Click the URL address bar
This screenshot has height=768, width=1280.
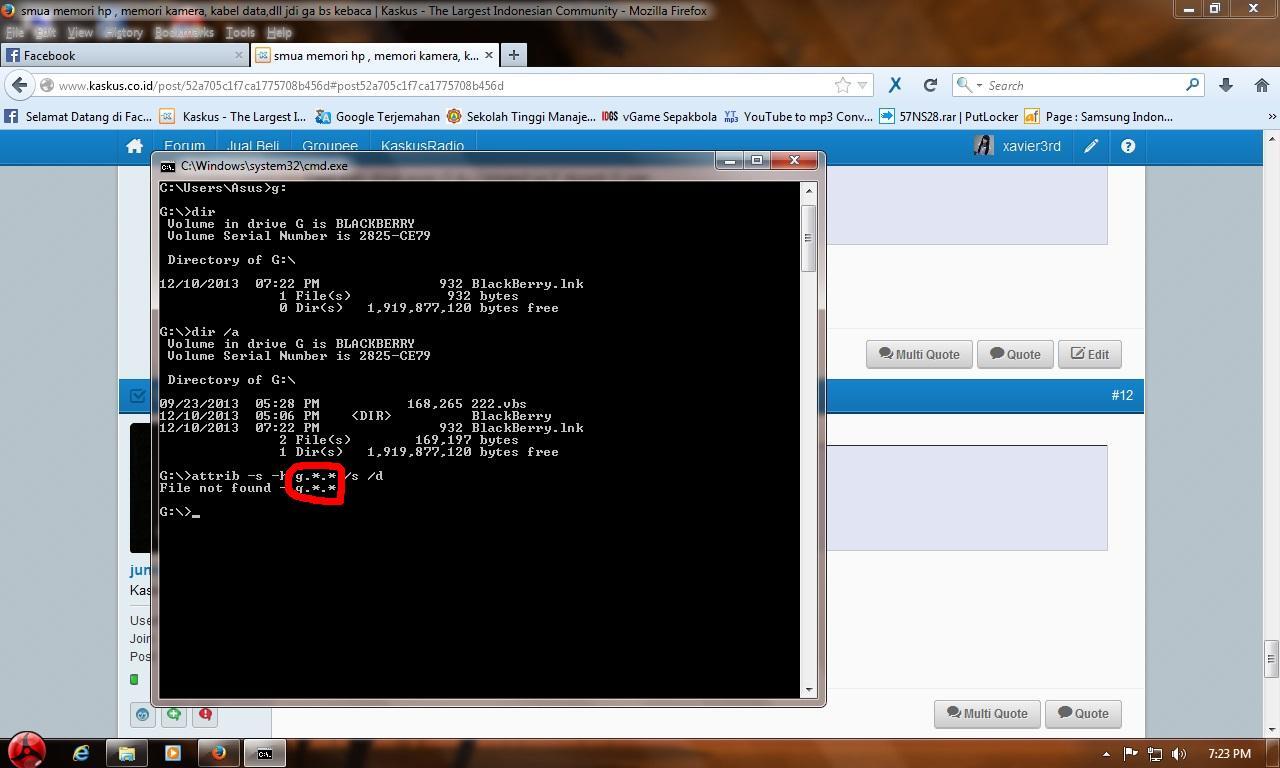[x=440, y=85]
